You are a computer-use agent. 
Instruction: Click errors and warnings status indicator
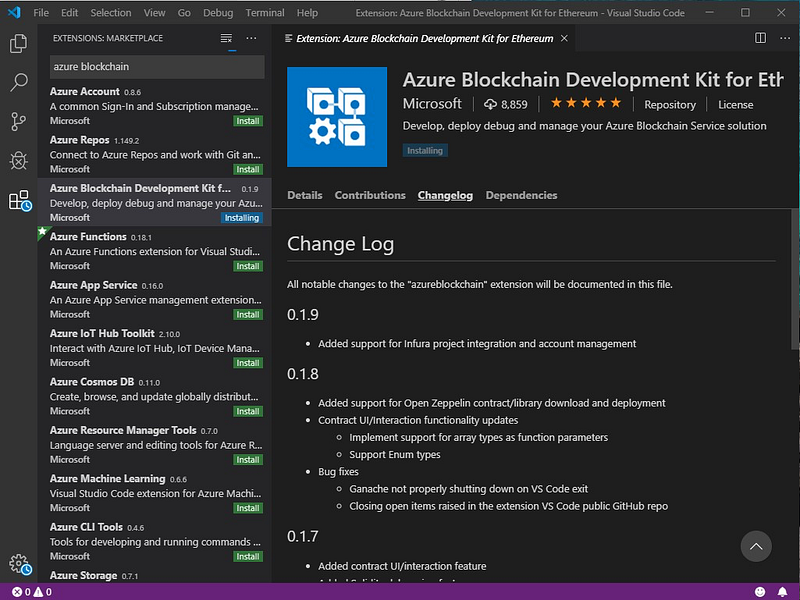(32, 592)
